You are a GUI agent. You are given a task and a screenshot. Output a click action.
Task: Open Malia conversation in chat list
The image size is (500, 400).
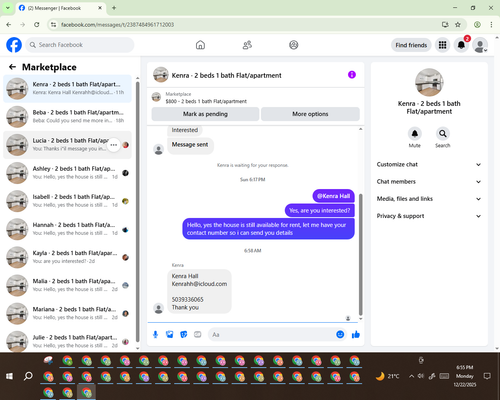pos(67,285)
